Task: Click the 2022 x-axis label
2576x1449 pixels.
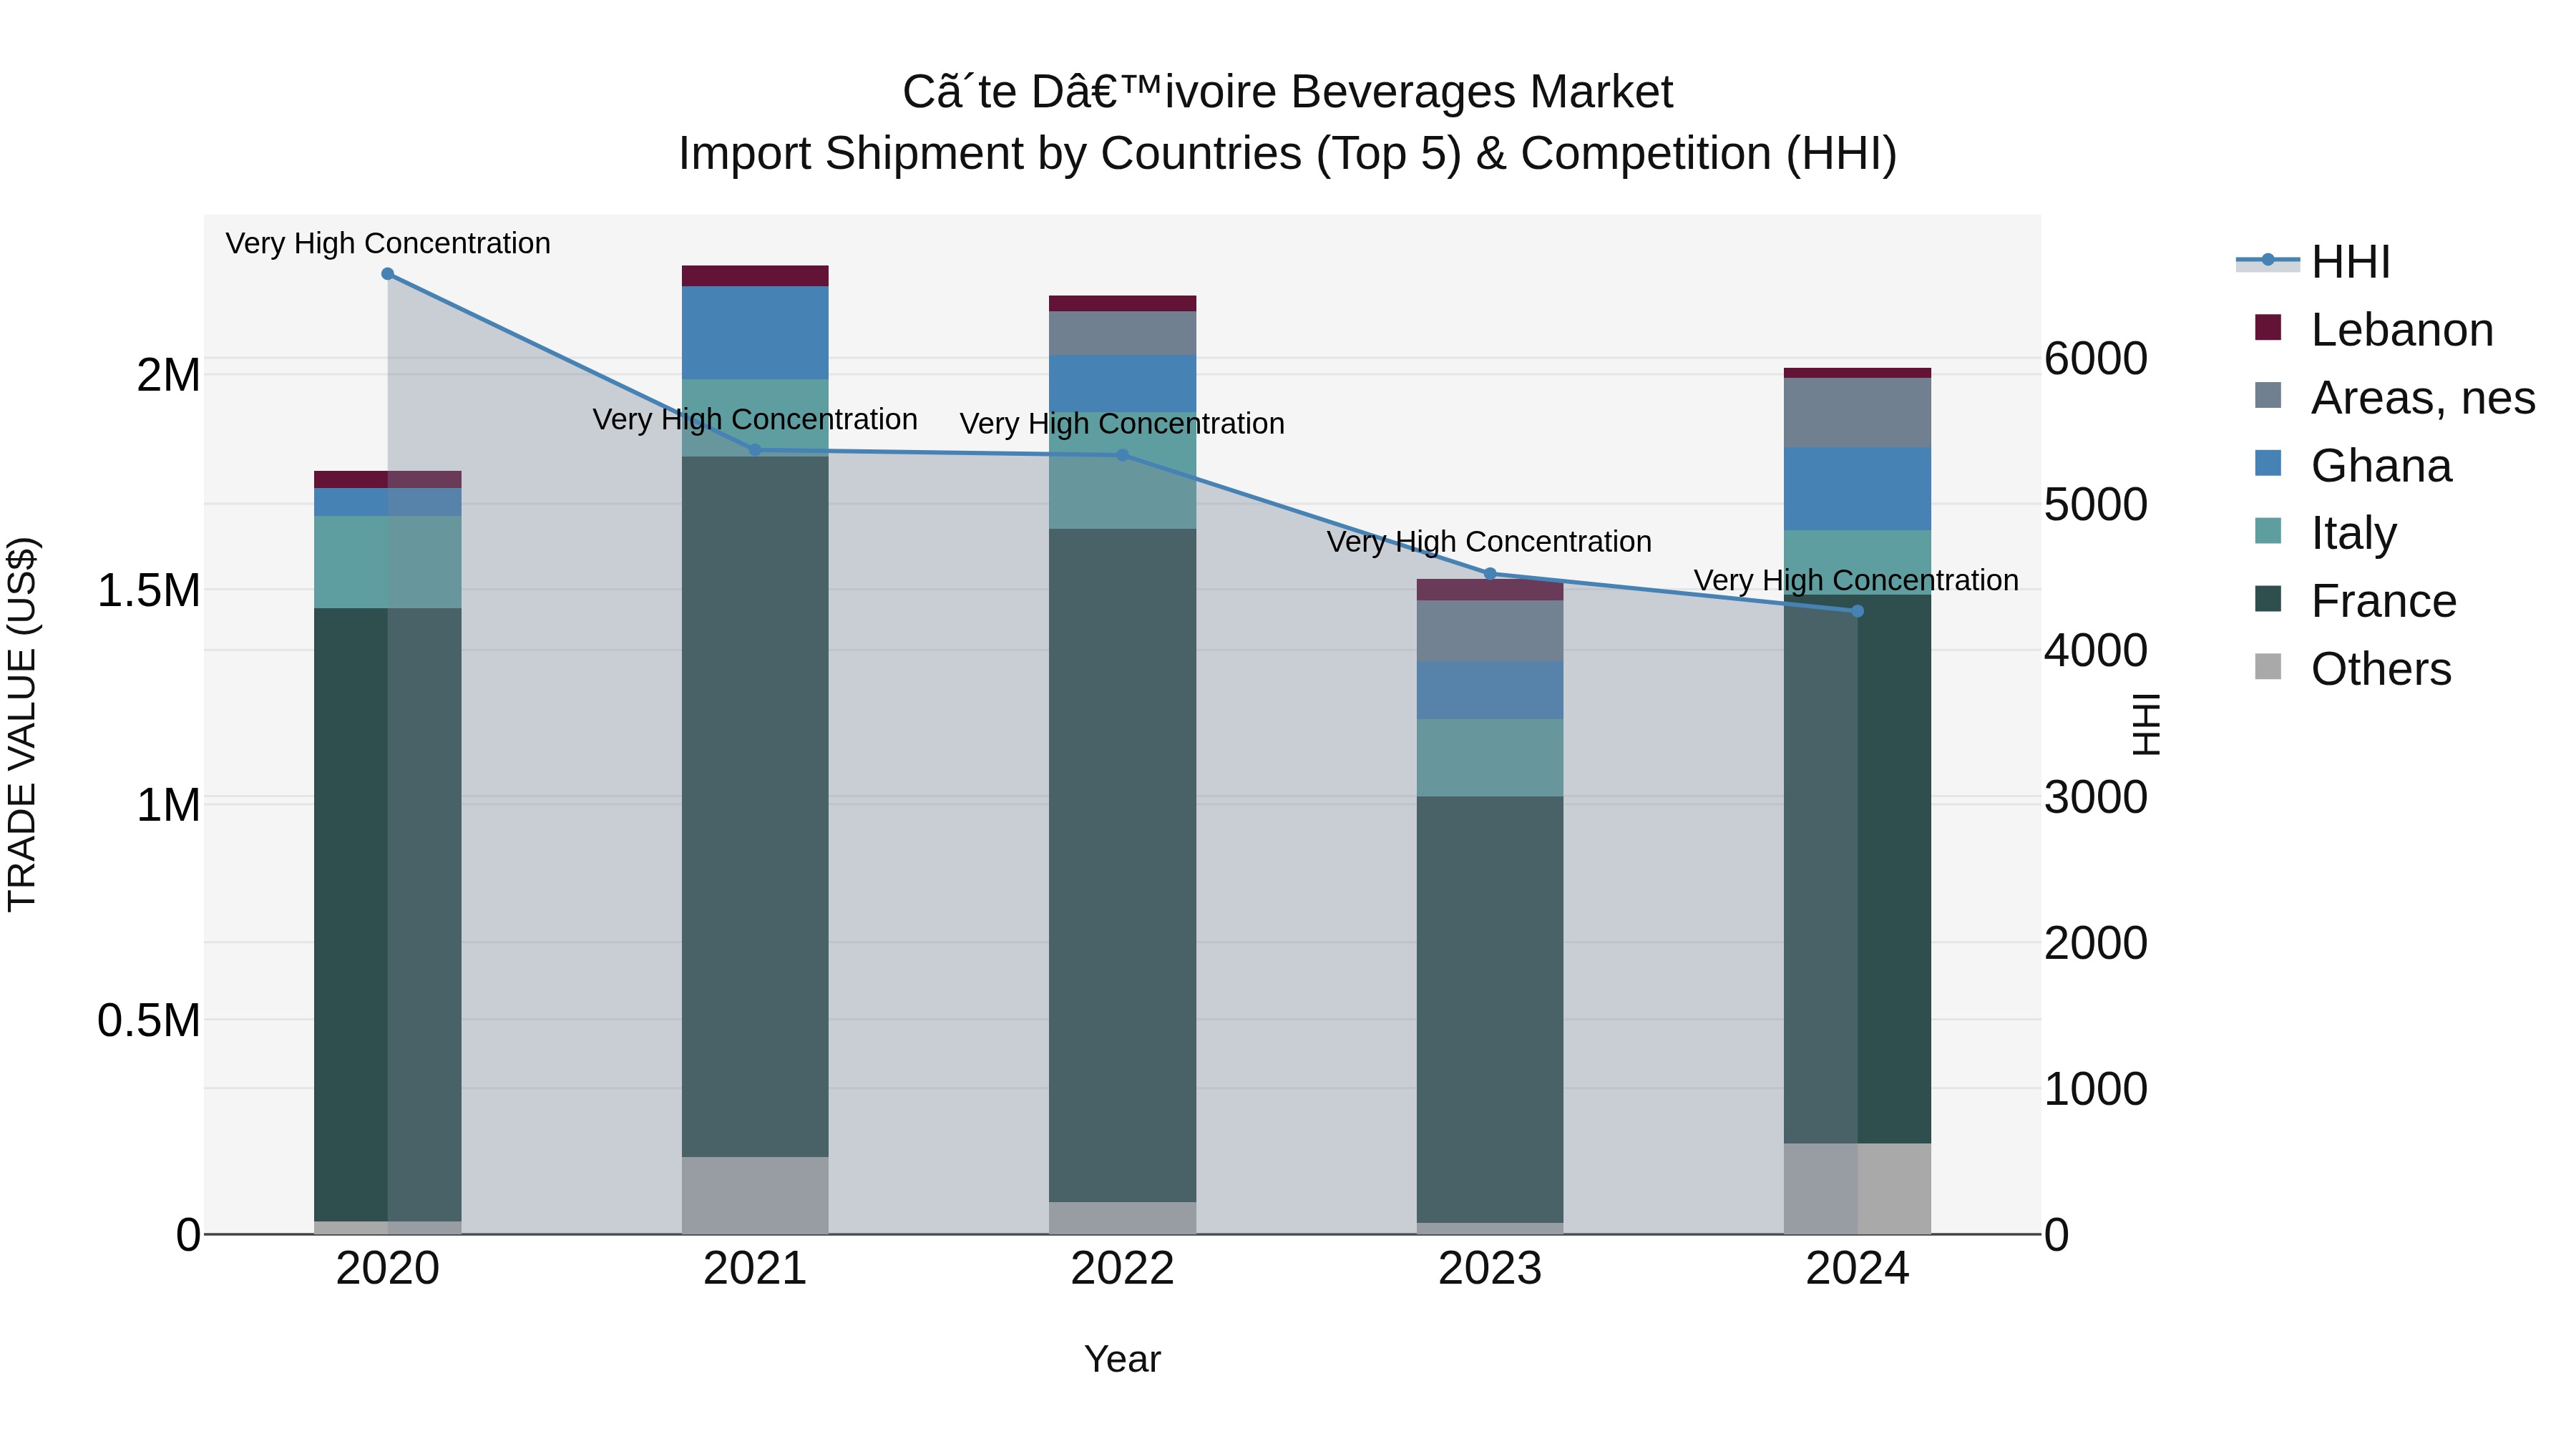Action: pyautogui.click(x=1122, y=1269)
